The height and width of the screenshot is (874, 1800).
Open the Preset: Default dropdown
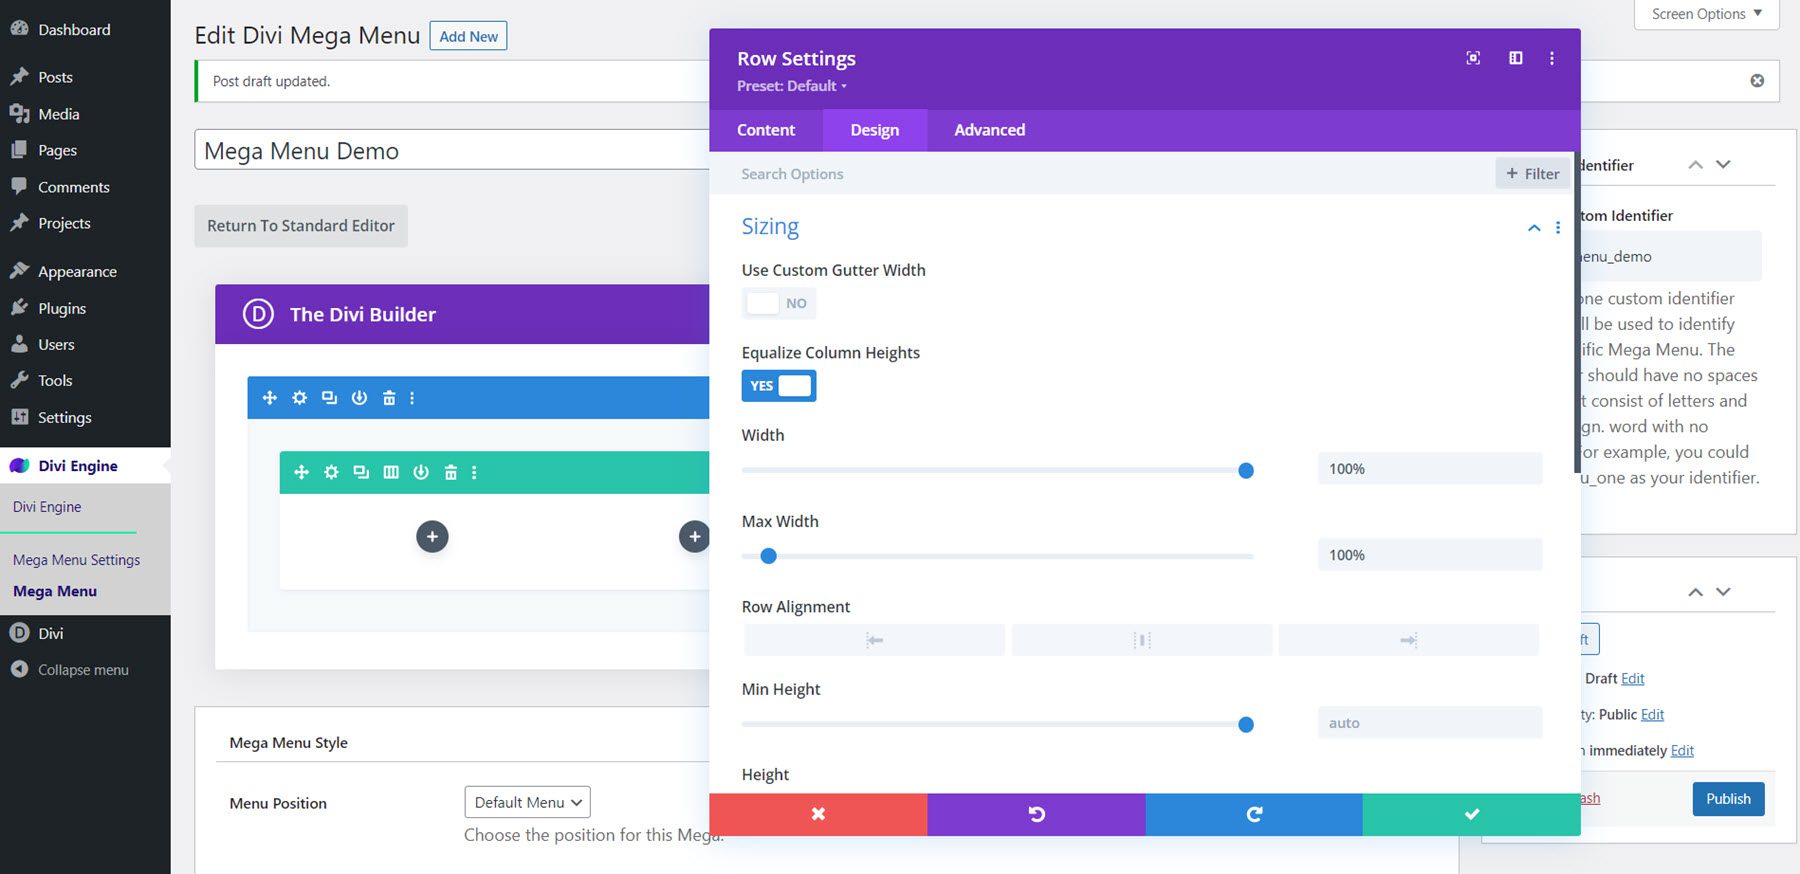[792, 86]
